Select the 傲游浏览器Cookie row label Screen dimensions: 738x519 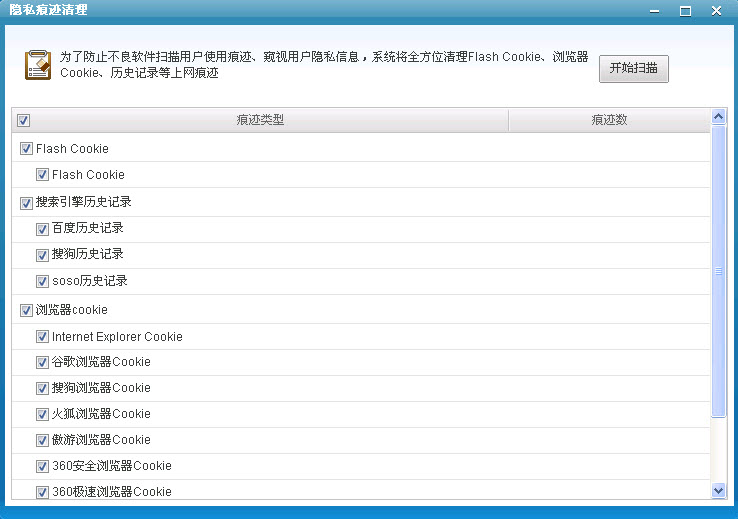[101, 440]
